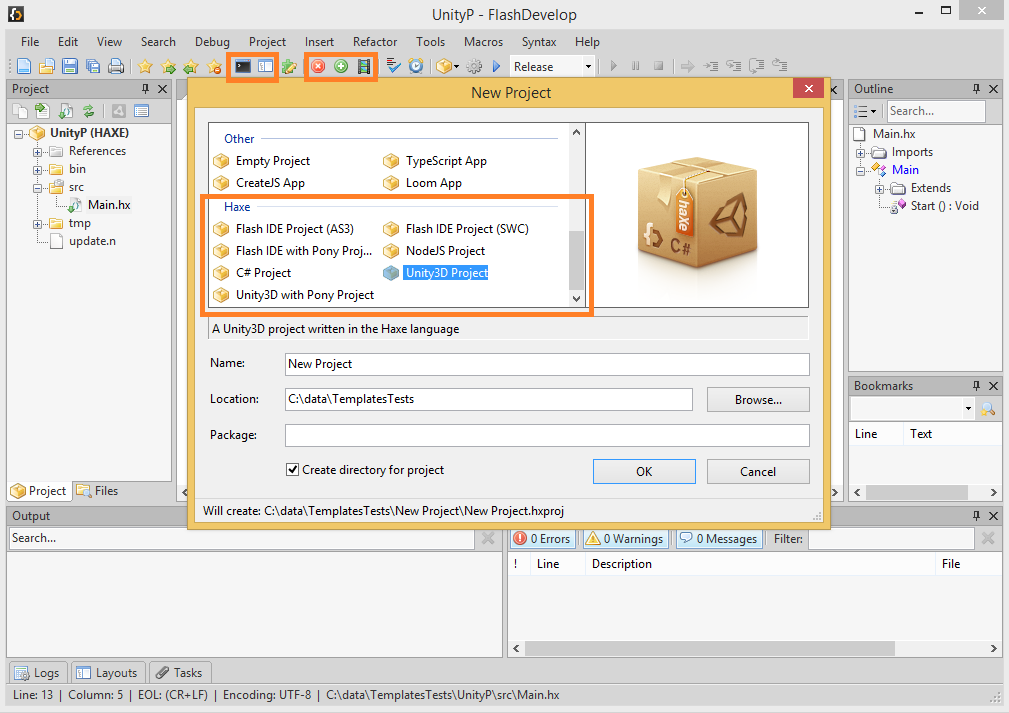Open the Debug menu
The height and width of the screenshot is (713, 1009).
212,42
